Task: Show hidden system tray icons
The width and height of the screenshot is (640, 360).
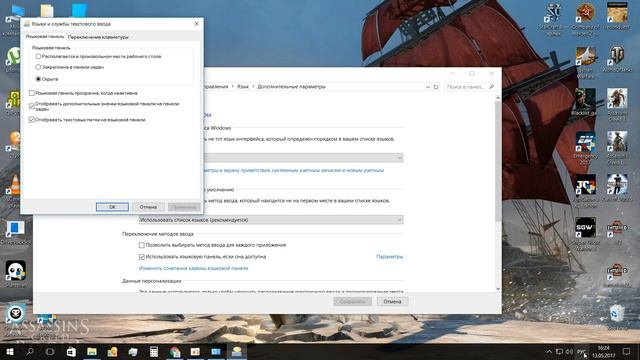Action: (549, 352)
